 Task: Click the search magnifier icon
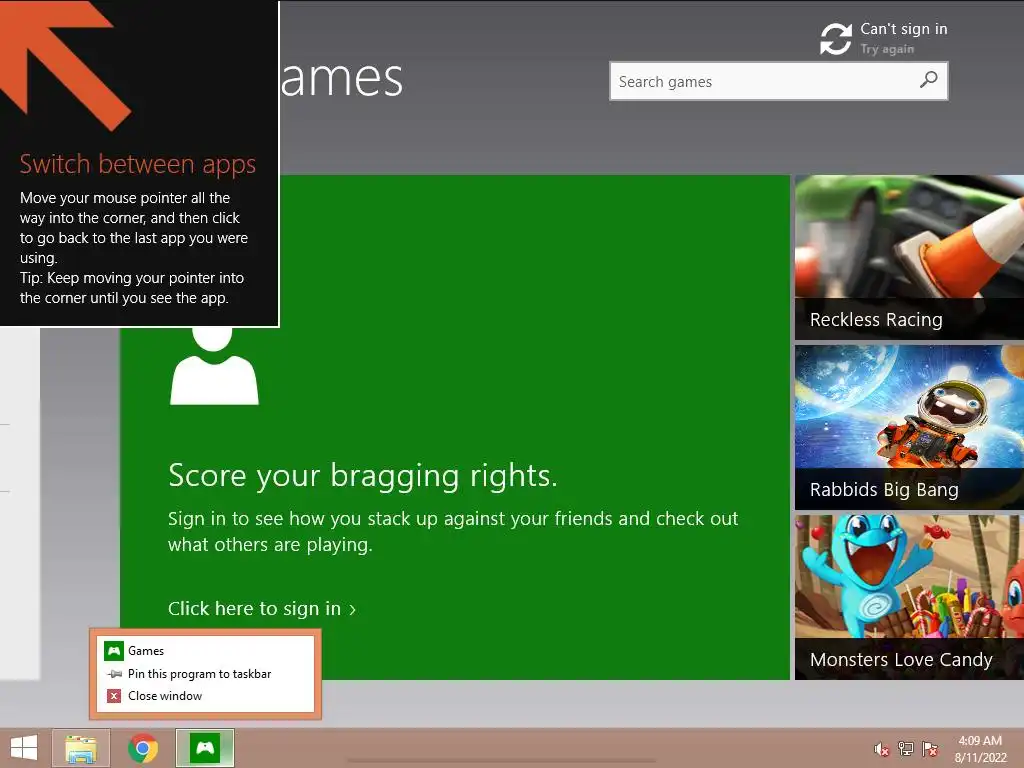click(x=928, y=80)
